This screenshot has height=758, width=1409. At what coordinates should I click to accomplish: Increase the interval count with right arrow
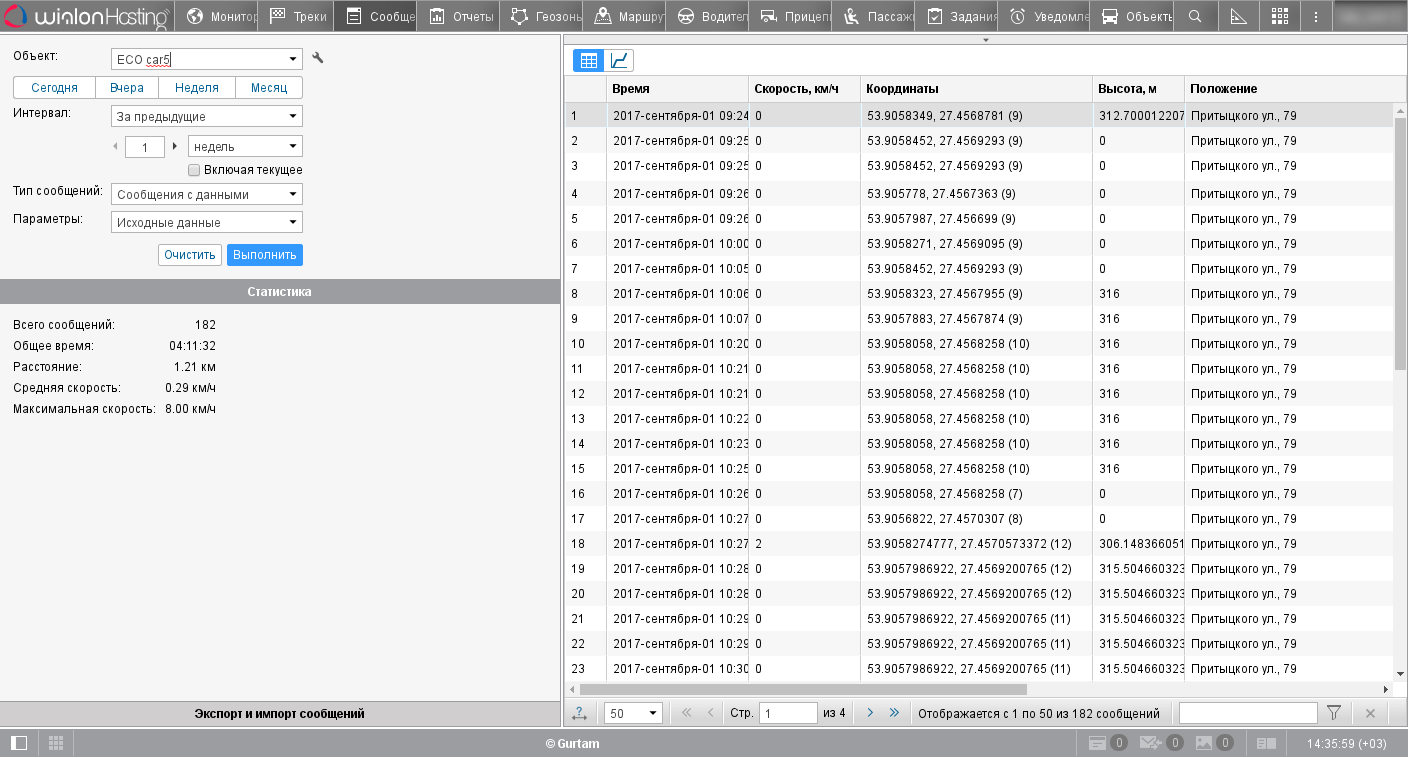[x=175, y=146]
